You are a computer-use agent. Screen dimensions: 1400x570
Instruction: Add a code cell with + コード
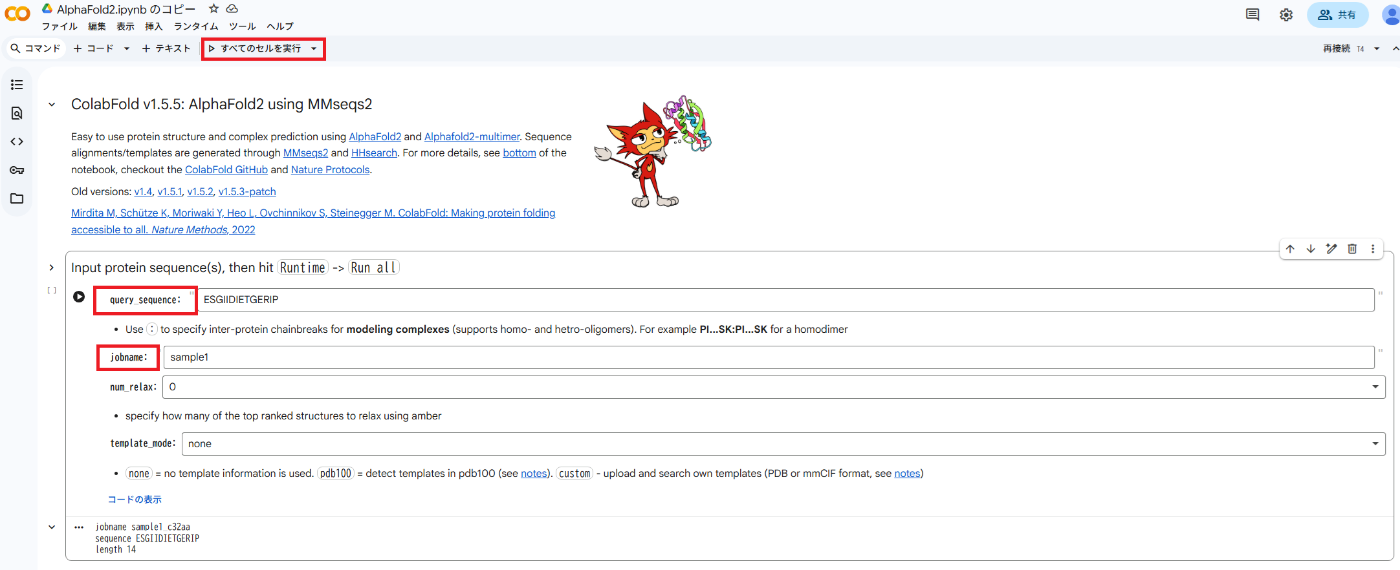pos(94,48)
